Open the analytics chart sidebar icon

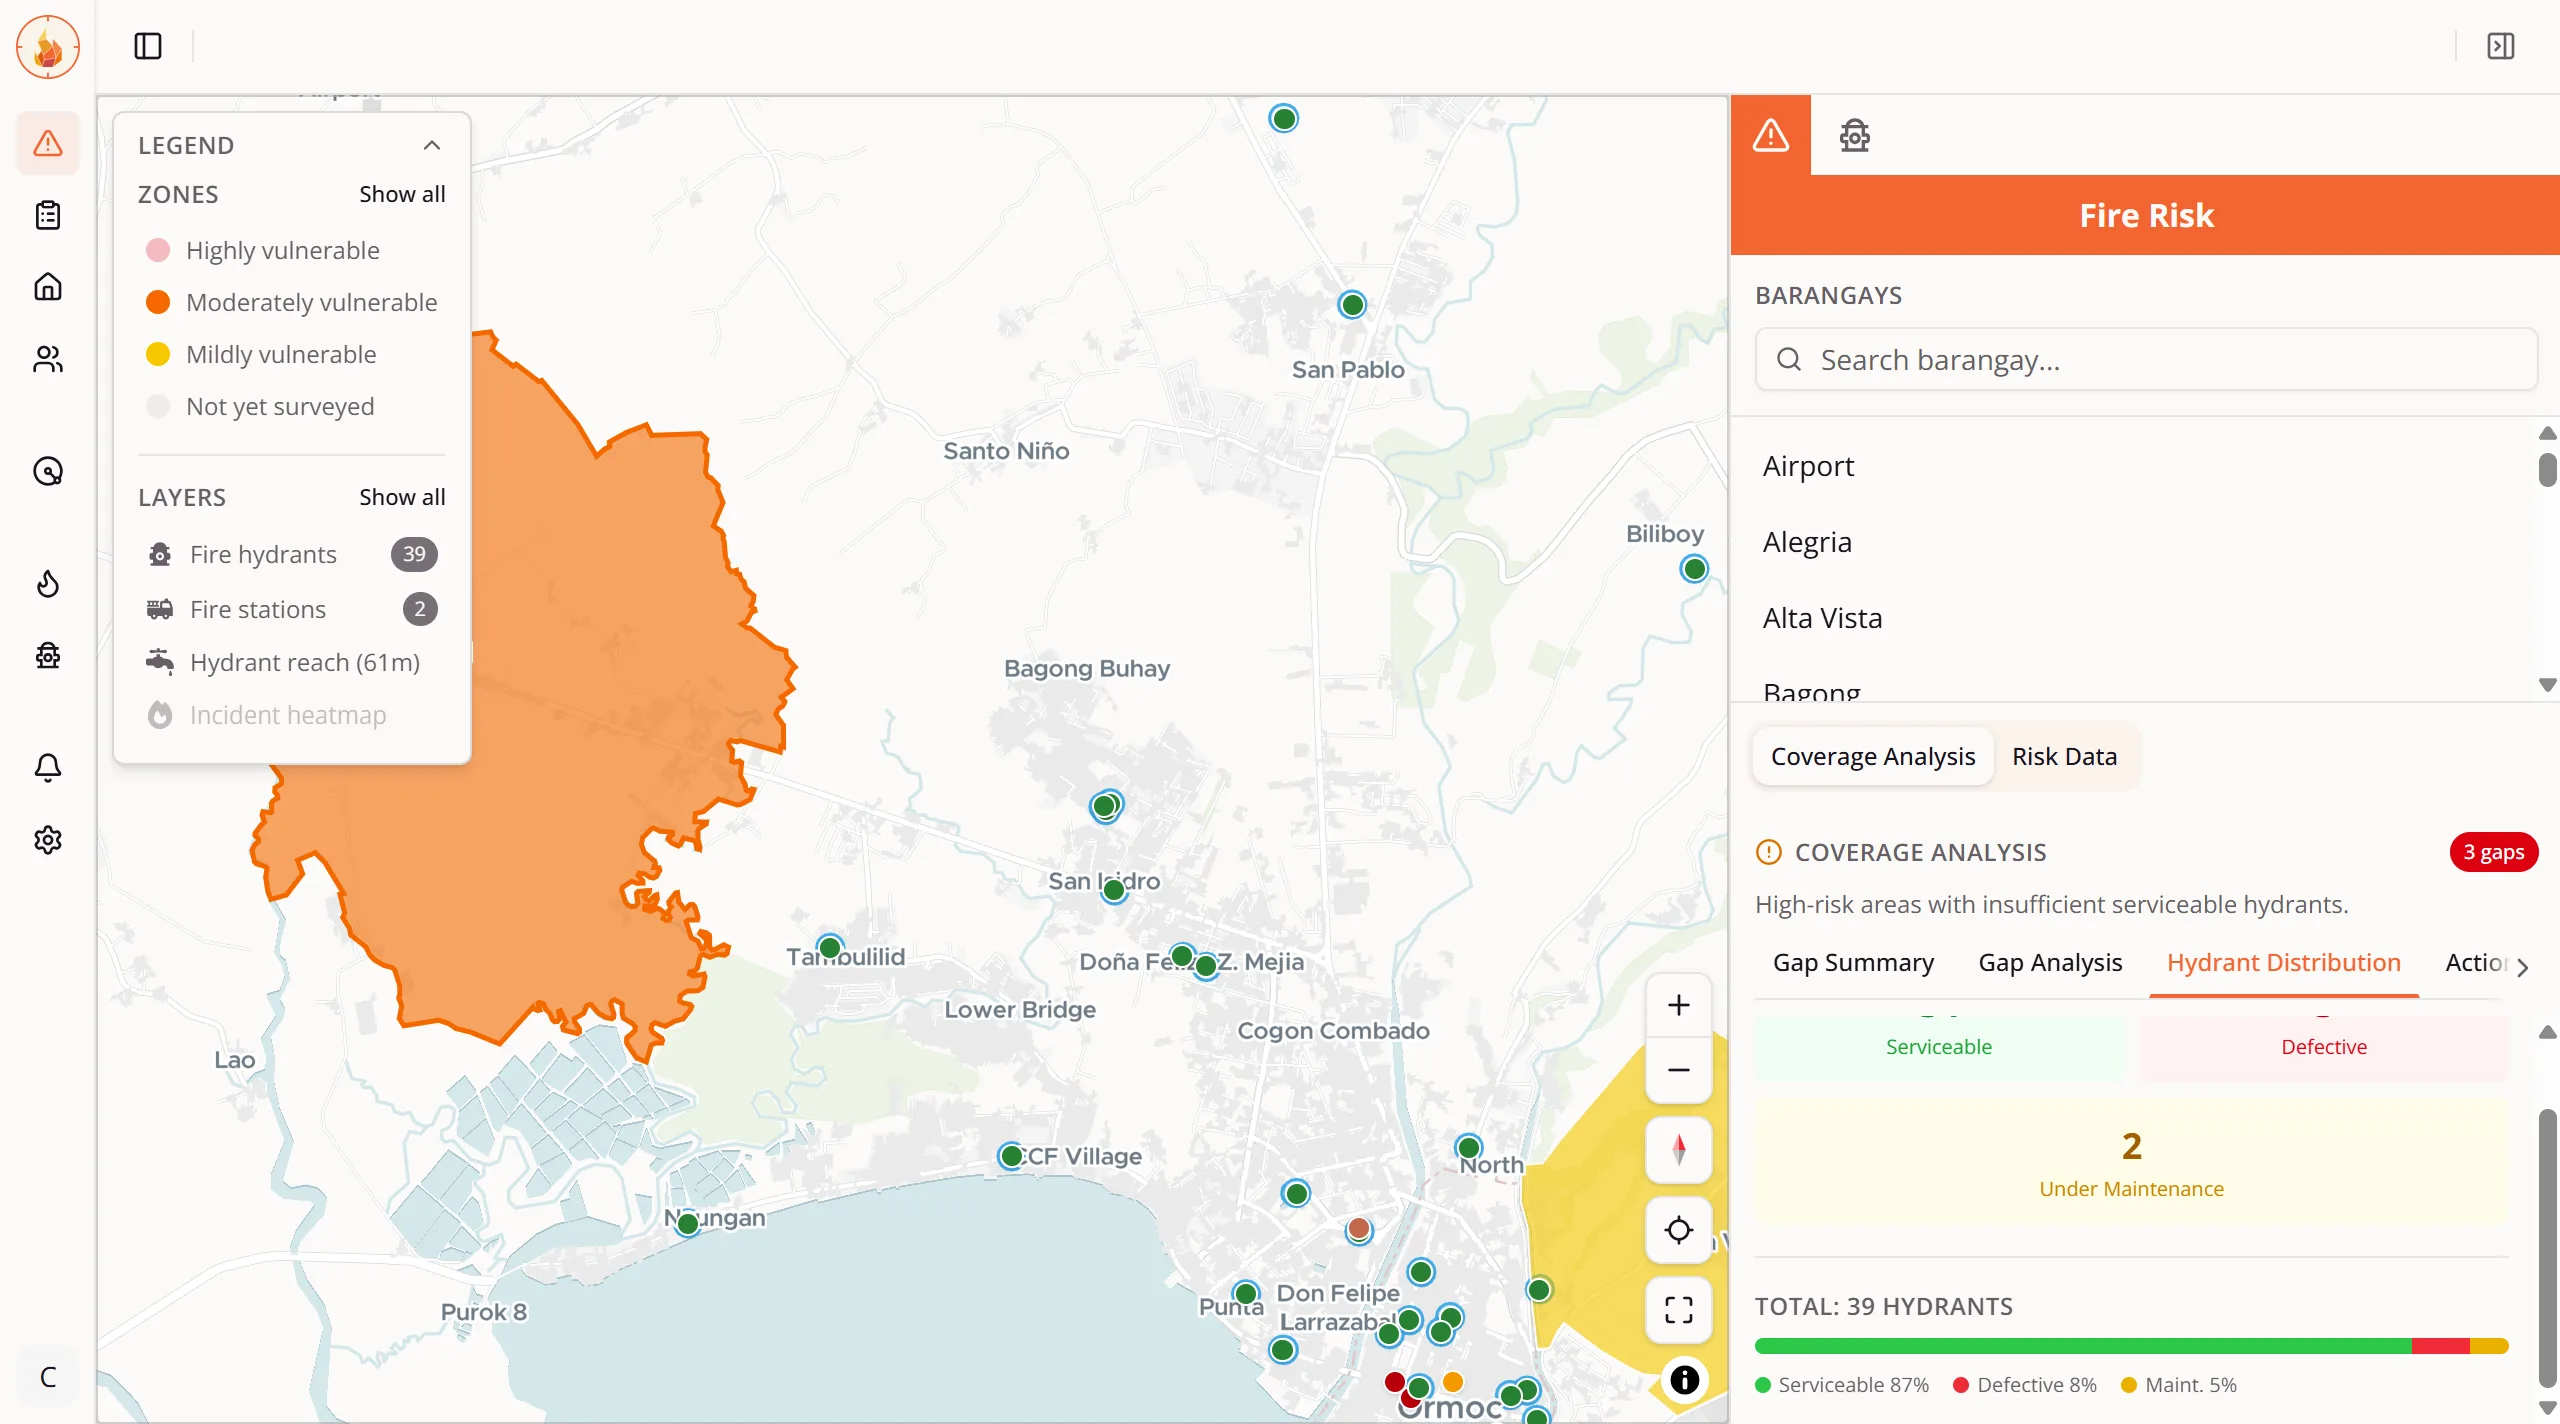coord(47,471)
